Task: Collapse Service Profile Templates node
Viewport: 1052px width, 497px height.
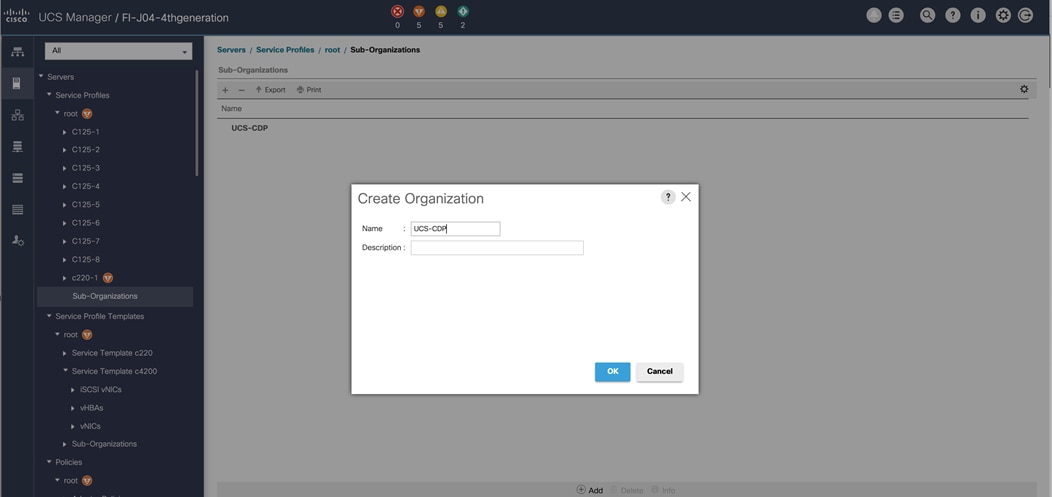Action: (x=49, y=316)
